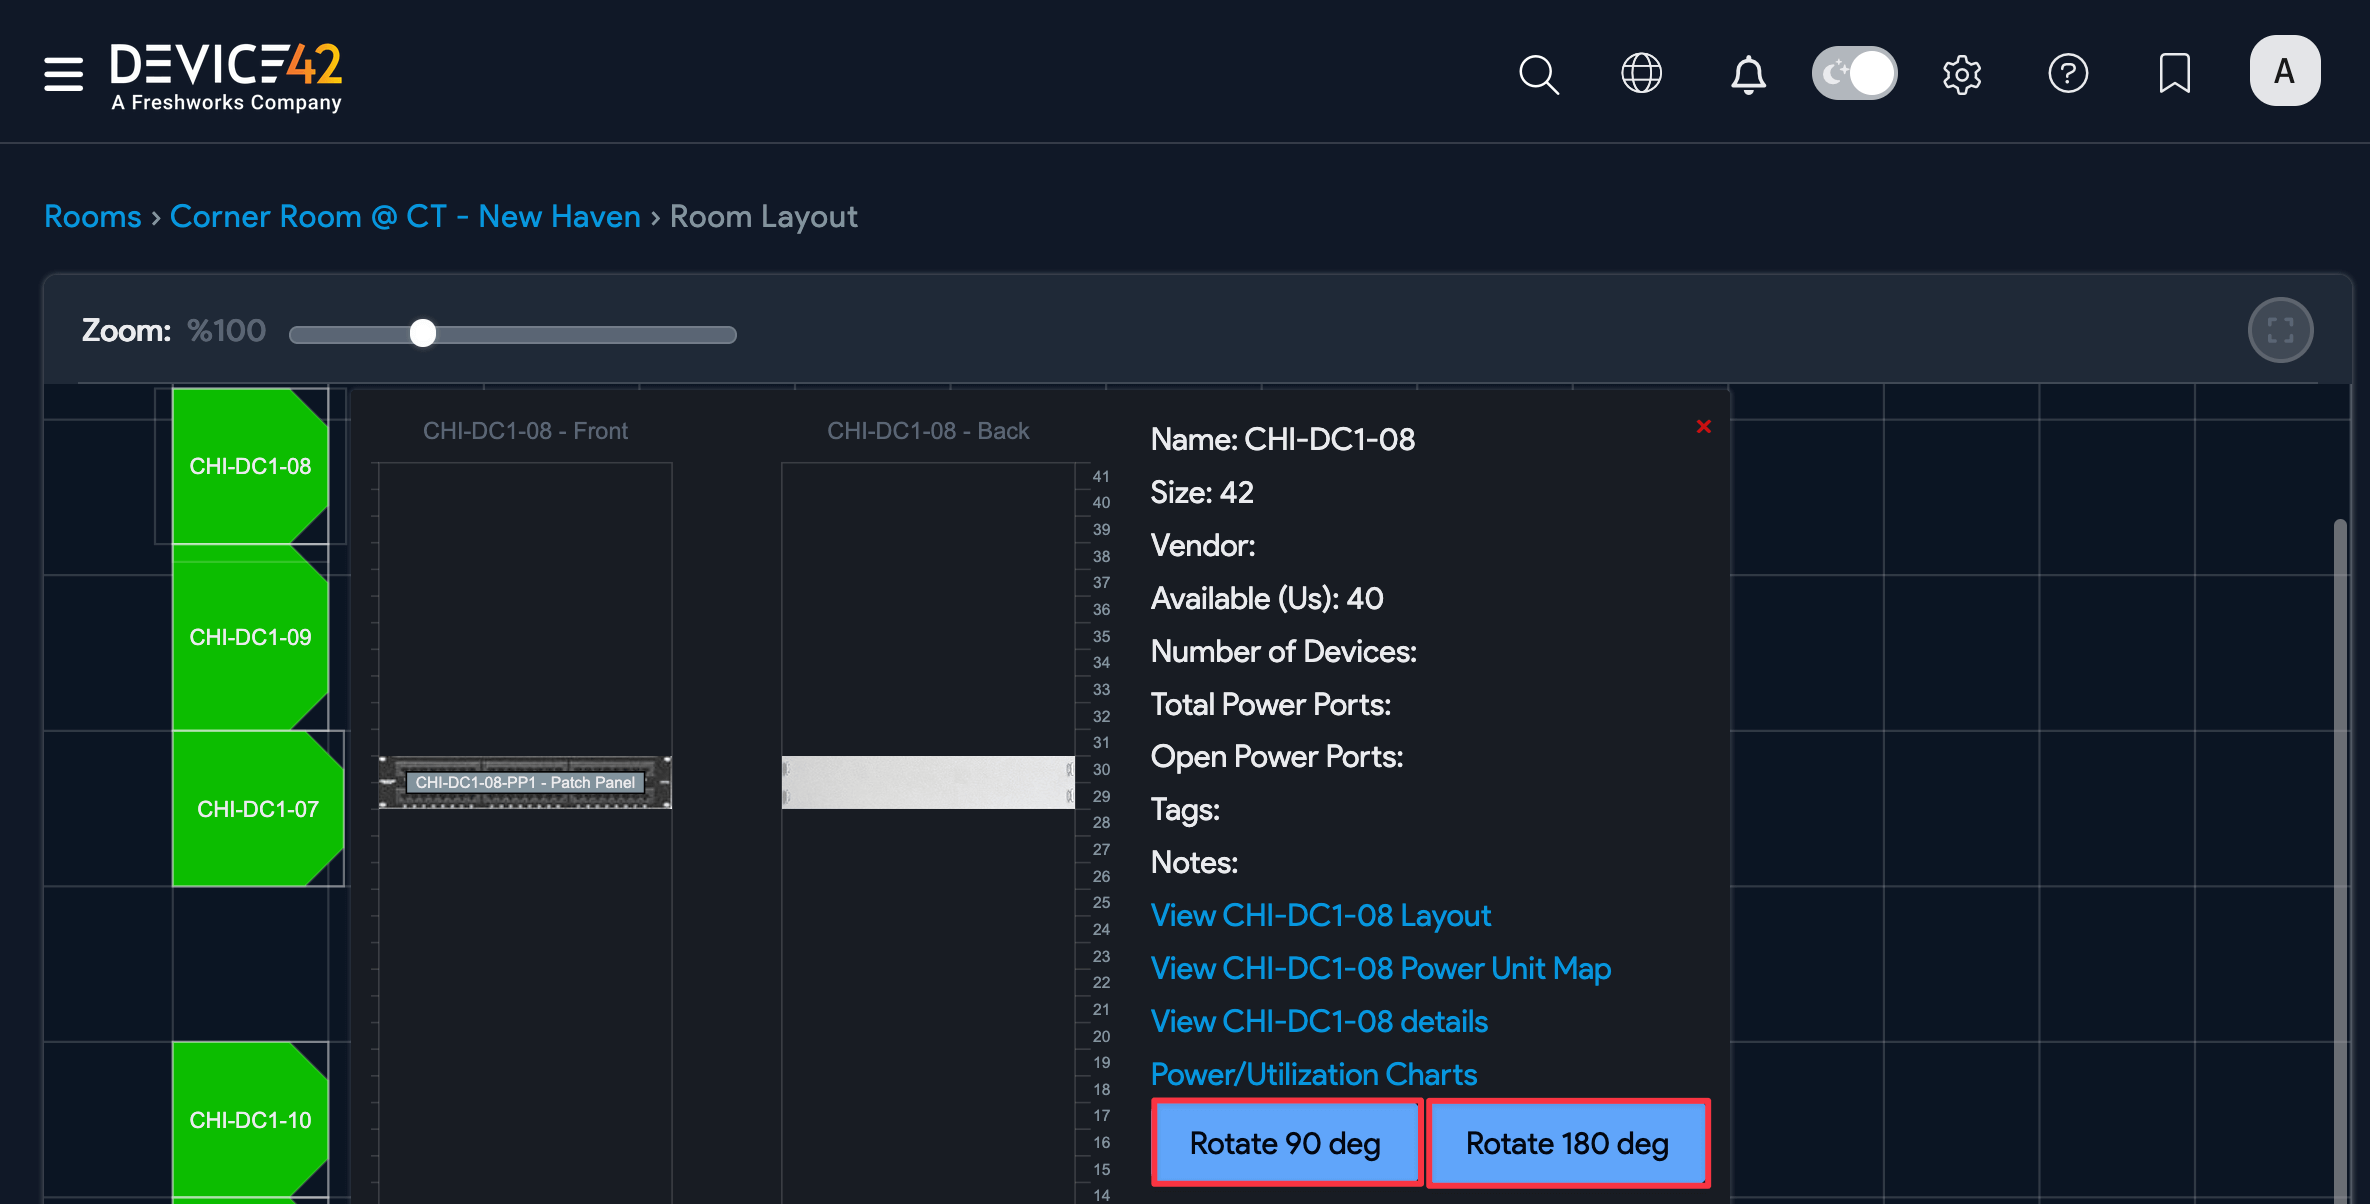Select the CHI-DC1-09 rack on the floor plan

coord(250,637)
